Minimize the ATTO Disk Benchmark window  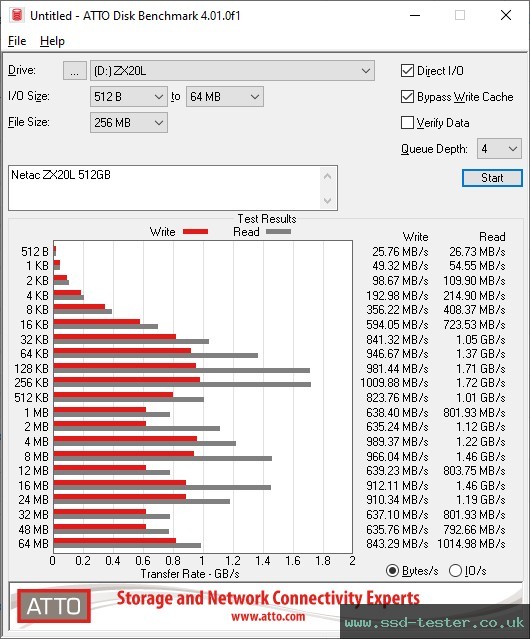tap(415, 15)
